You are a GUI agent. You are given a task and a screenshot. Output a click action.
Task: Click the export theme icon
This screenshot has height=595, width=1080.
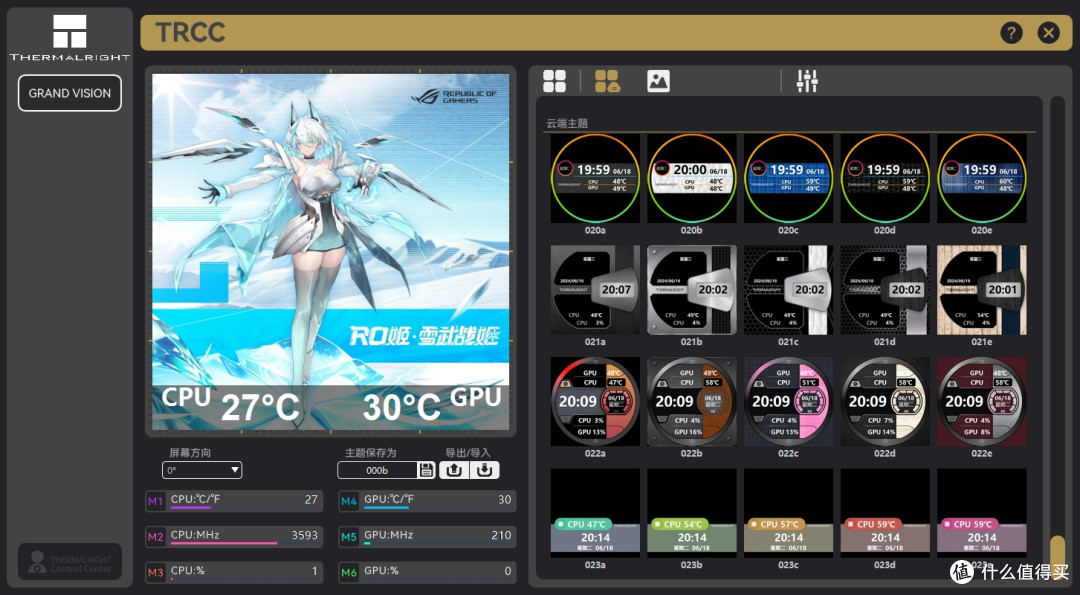454,470
